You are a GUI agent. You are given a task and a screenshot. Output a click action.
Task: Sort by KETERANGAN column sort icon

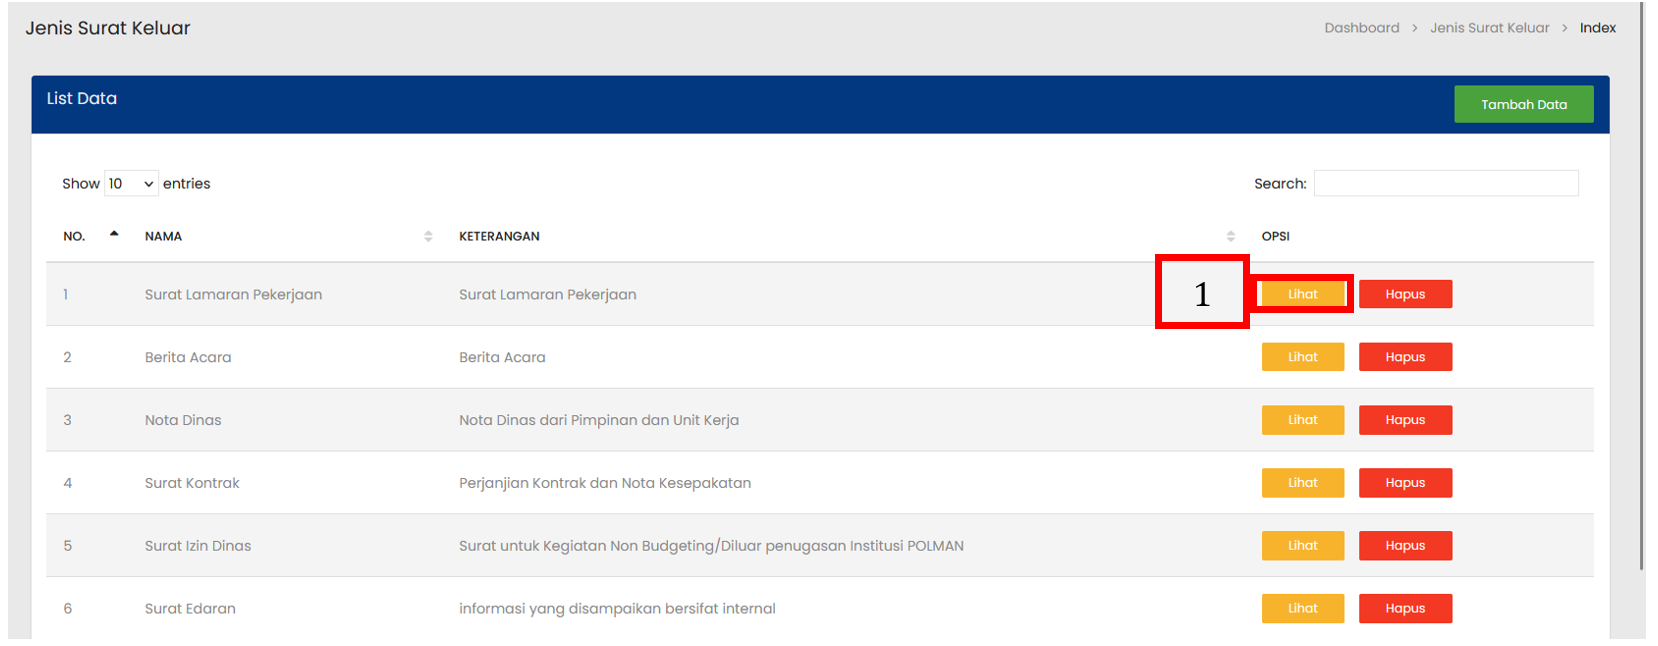point(1230,236)
